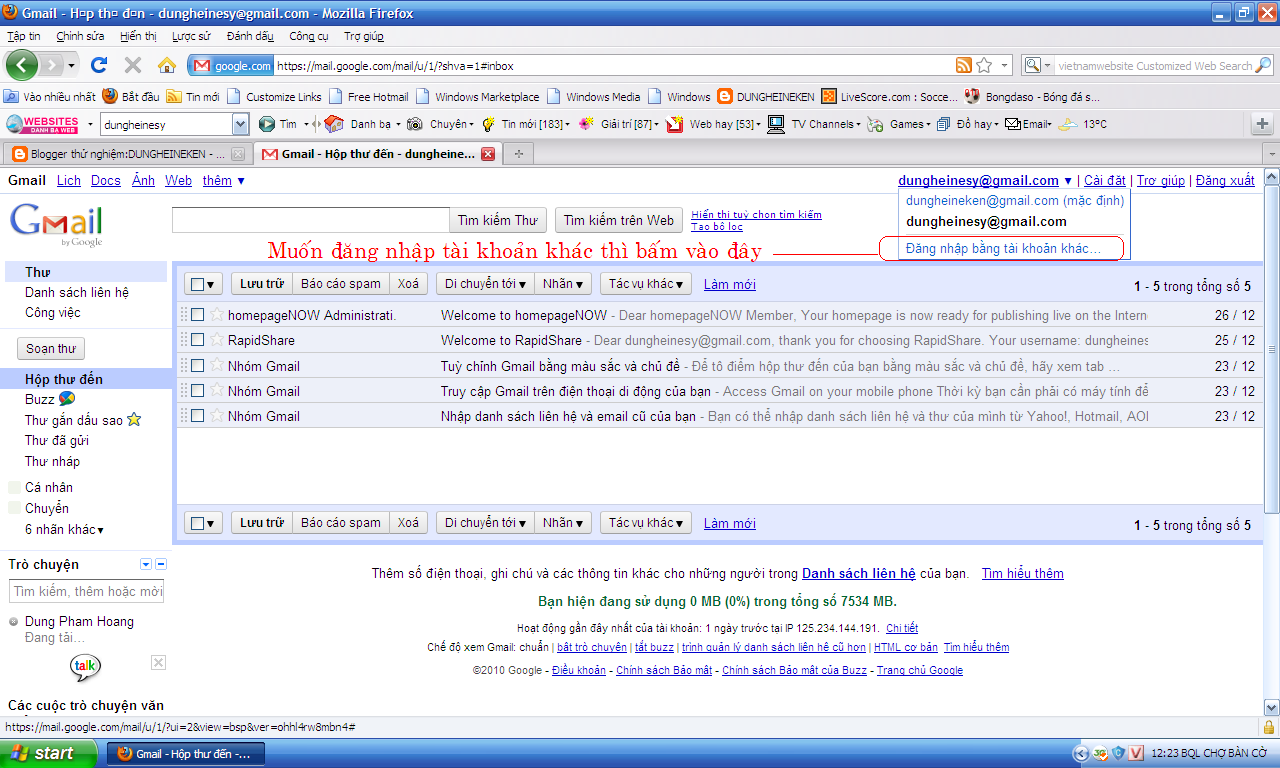Open the thêm dropdown in top navigation
Image resolution: width=1280 pixels, height=768 pixels.
click(223, 181)
